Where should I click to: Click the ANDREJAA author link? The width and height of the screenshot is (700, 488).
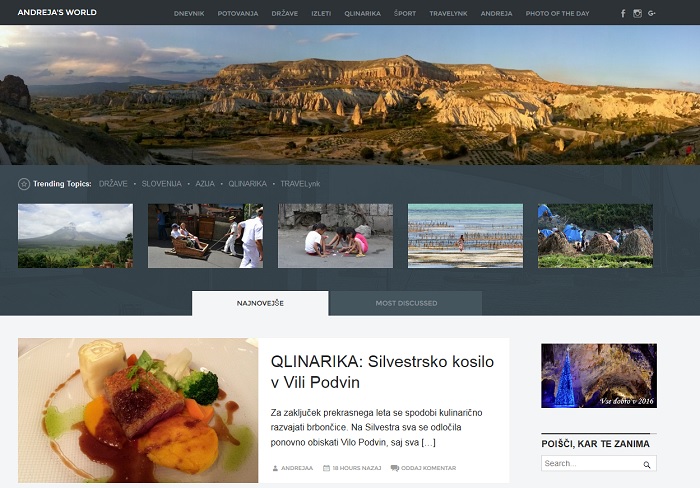point(297,468)
